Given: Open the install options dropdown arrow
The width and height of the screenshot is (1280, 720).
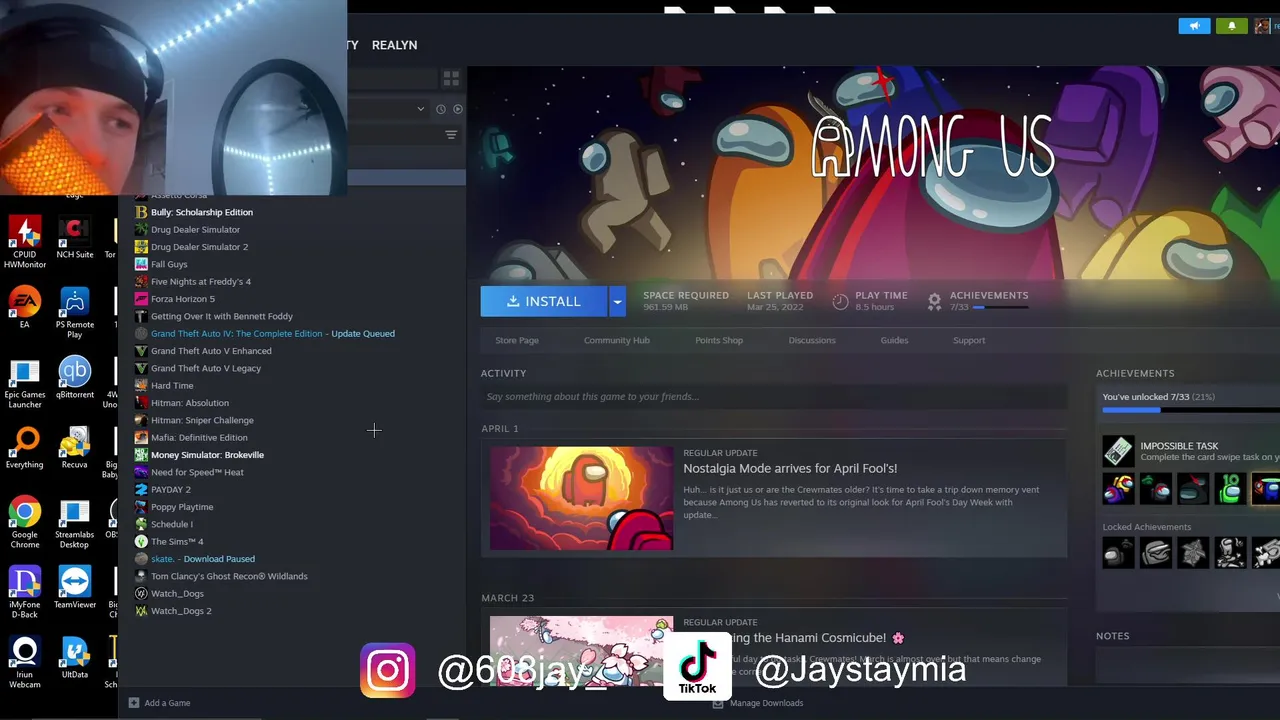Looking at the screenshot, I should tap(617, 301).
